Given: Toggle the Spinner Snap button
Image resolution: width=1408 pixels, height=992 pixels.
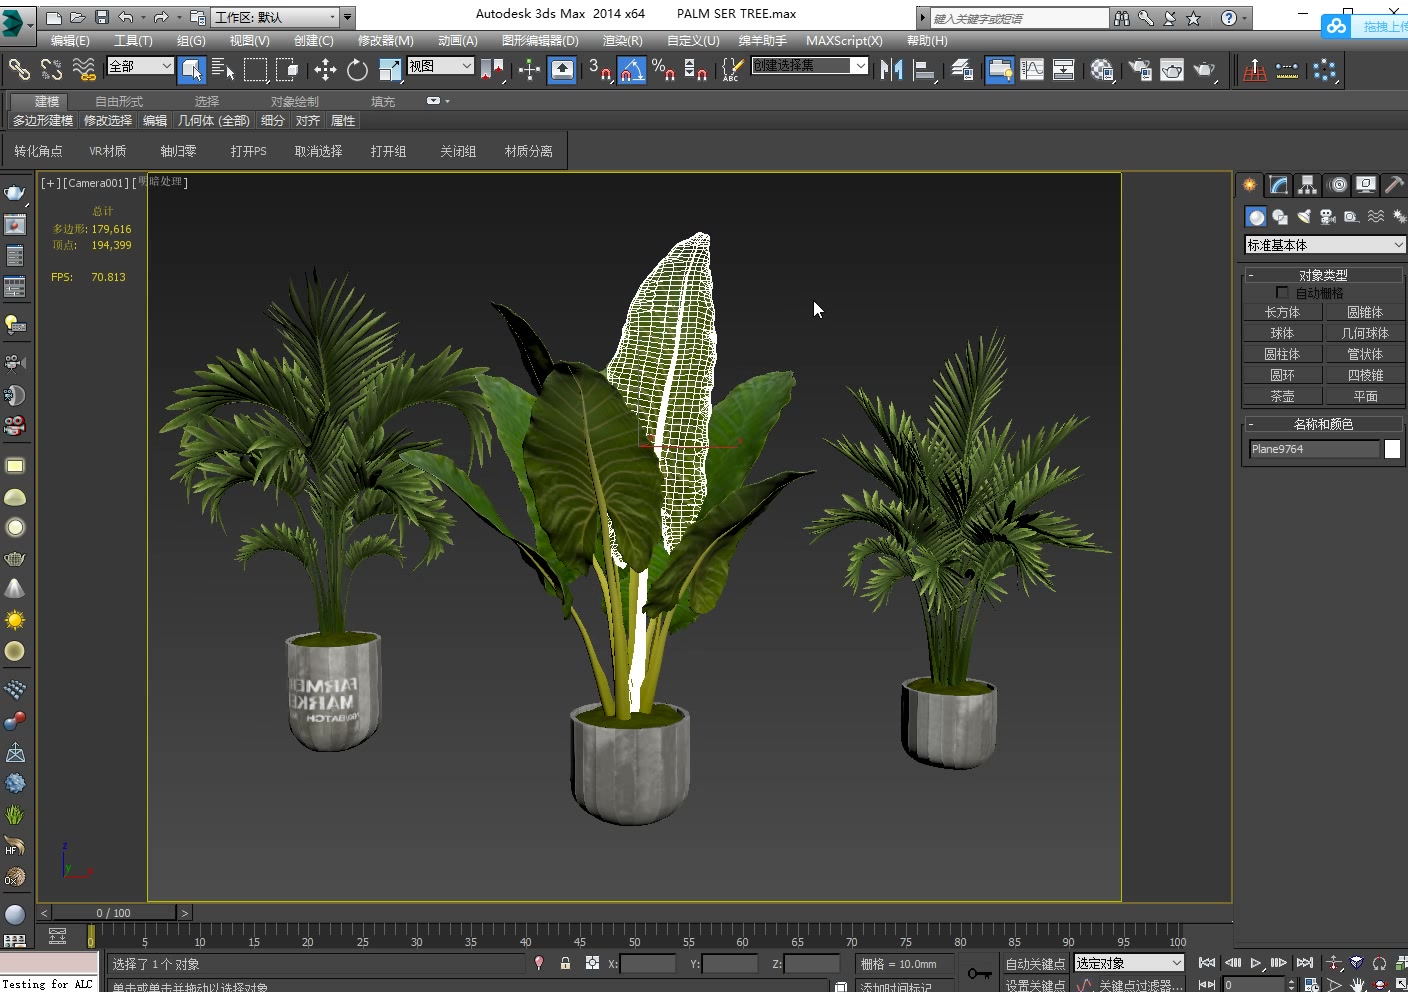Looking at the screenshot, I should point(696,69).
